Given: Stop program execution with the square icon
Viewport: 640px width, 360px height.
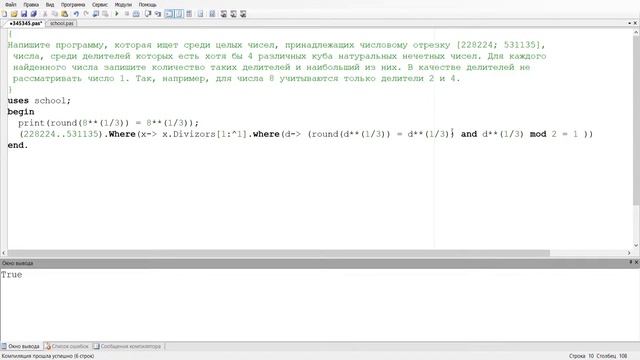Looking at the screenshot, I should pos(127,14).
